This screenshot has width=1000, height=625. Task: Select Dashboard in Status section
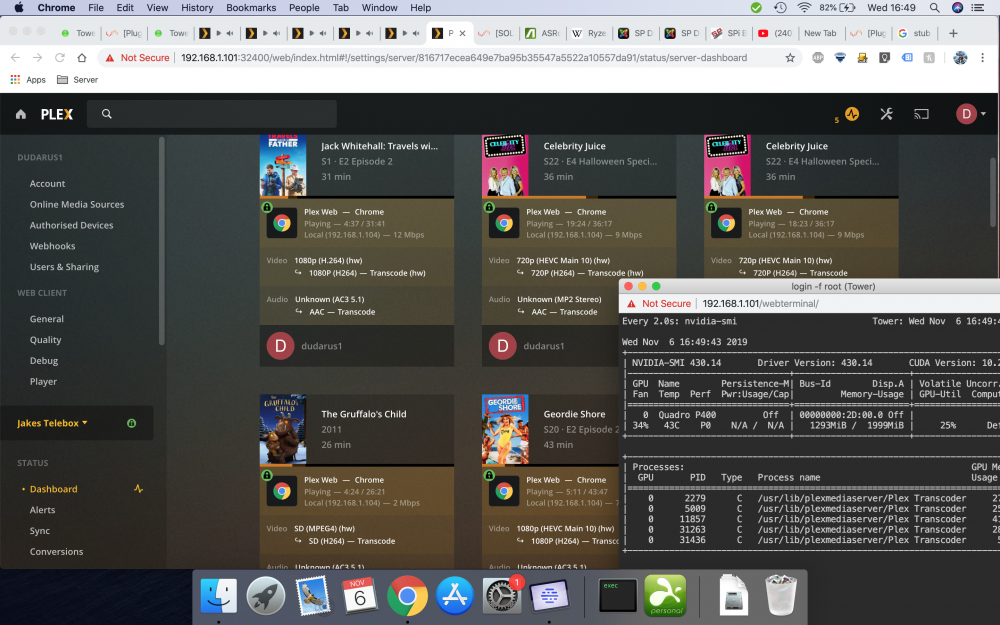pos(54,489)
